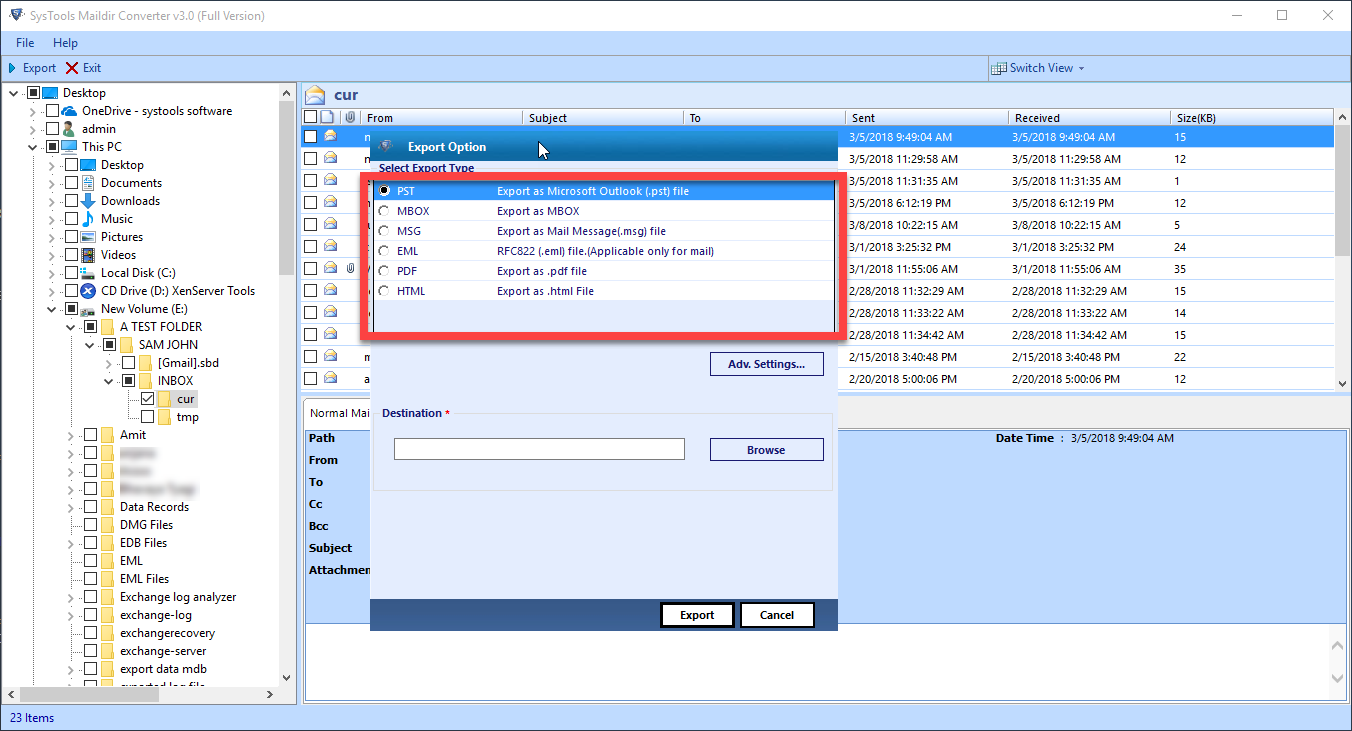
Task: Click the New Volume (E:) drive icon
Action: click(88, 310)
